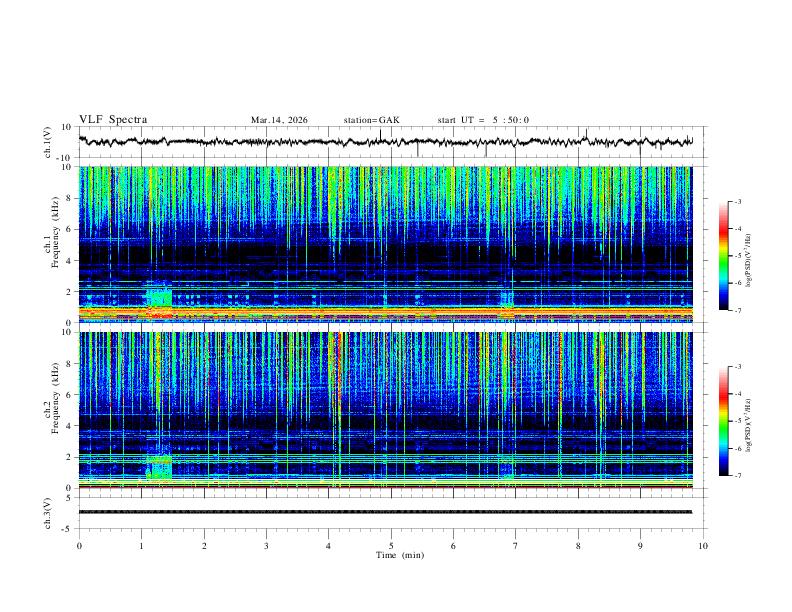Click time axis tick label "0"
Viewport: 792px width, 612px height.
pos(79,546)
